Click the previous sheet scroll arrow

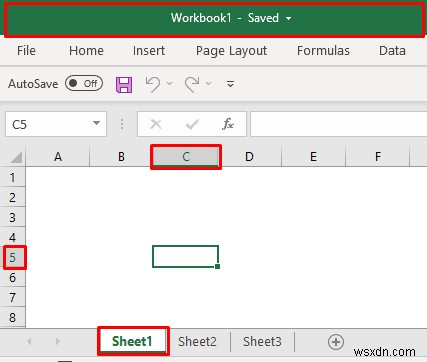click(29, 342)
